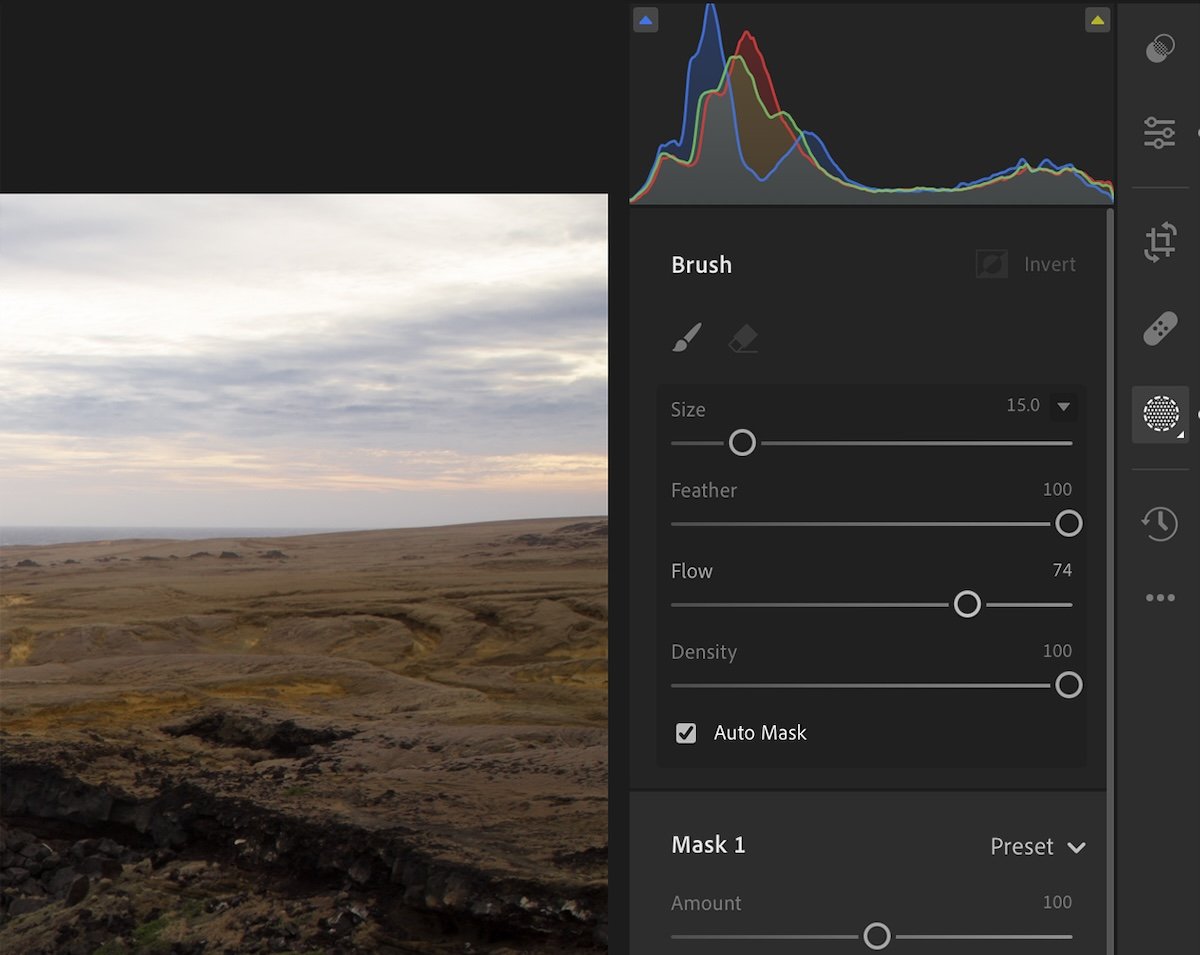
Task: Open the Crop & Rotate tool
Action: point(1159,241)
